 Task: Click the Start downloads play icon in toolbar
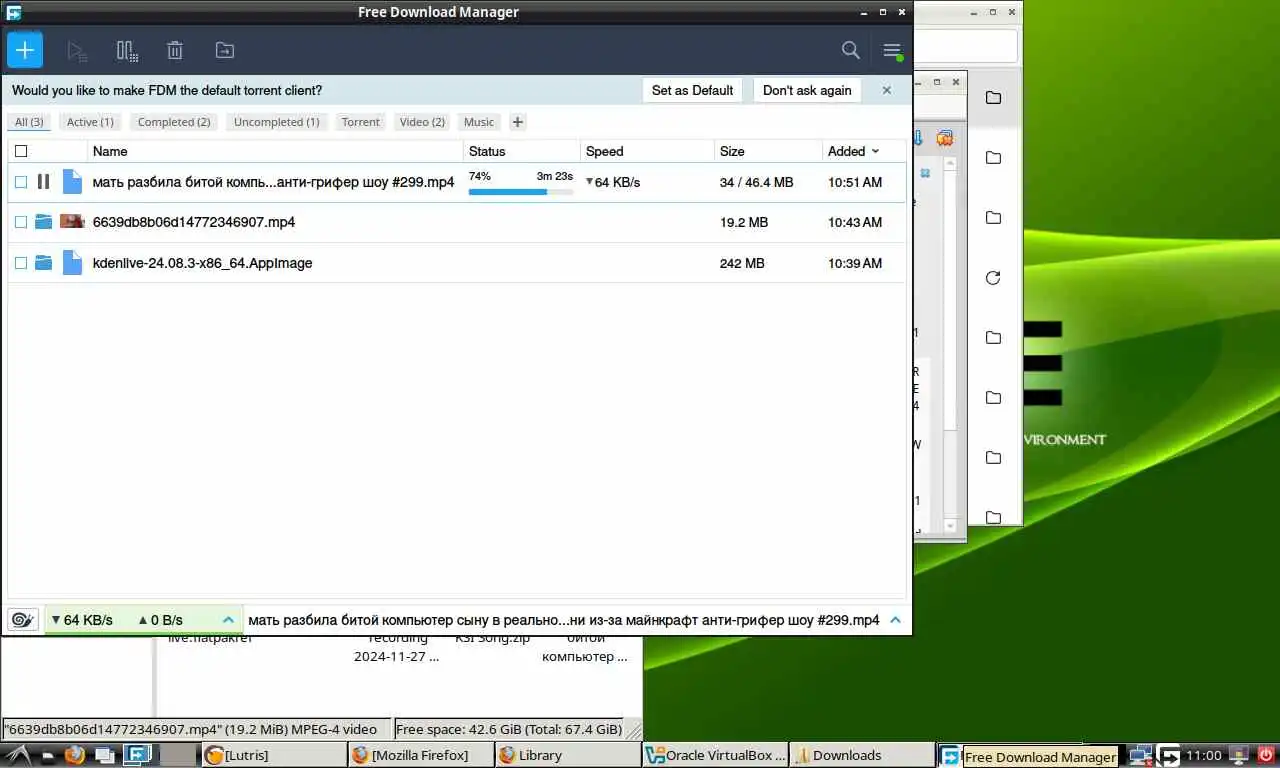(x=77, y=50)
